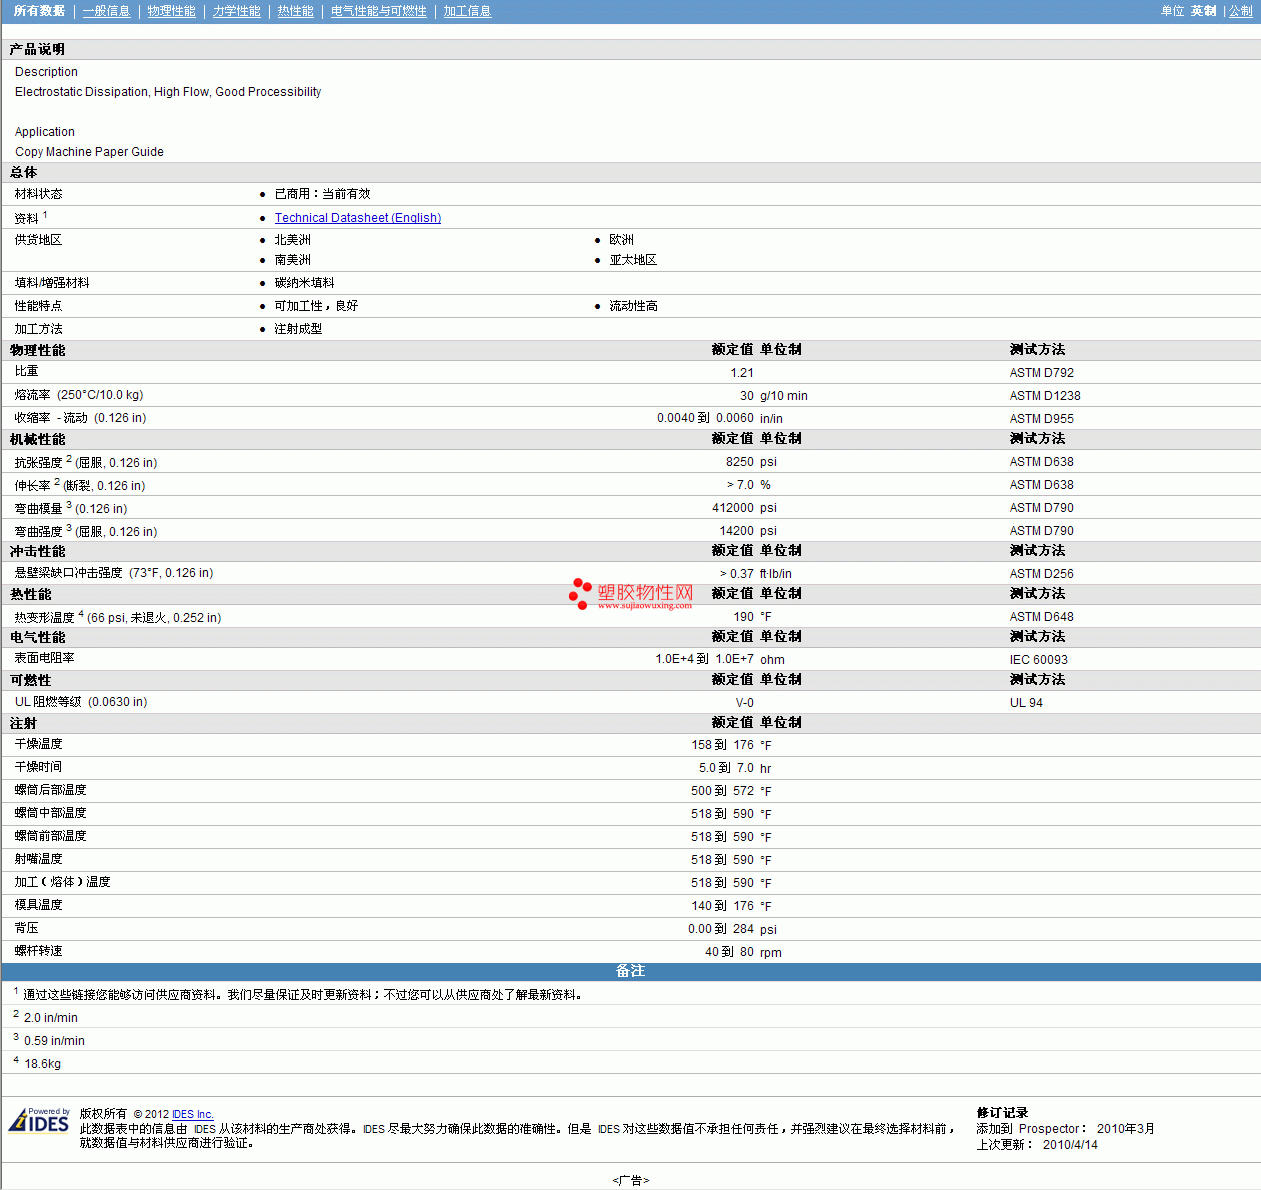The height and width of the screenshot is (1190, 1261).
Task: Select the 英制 (imperial) unit option
Action: (1203, 11)
